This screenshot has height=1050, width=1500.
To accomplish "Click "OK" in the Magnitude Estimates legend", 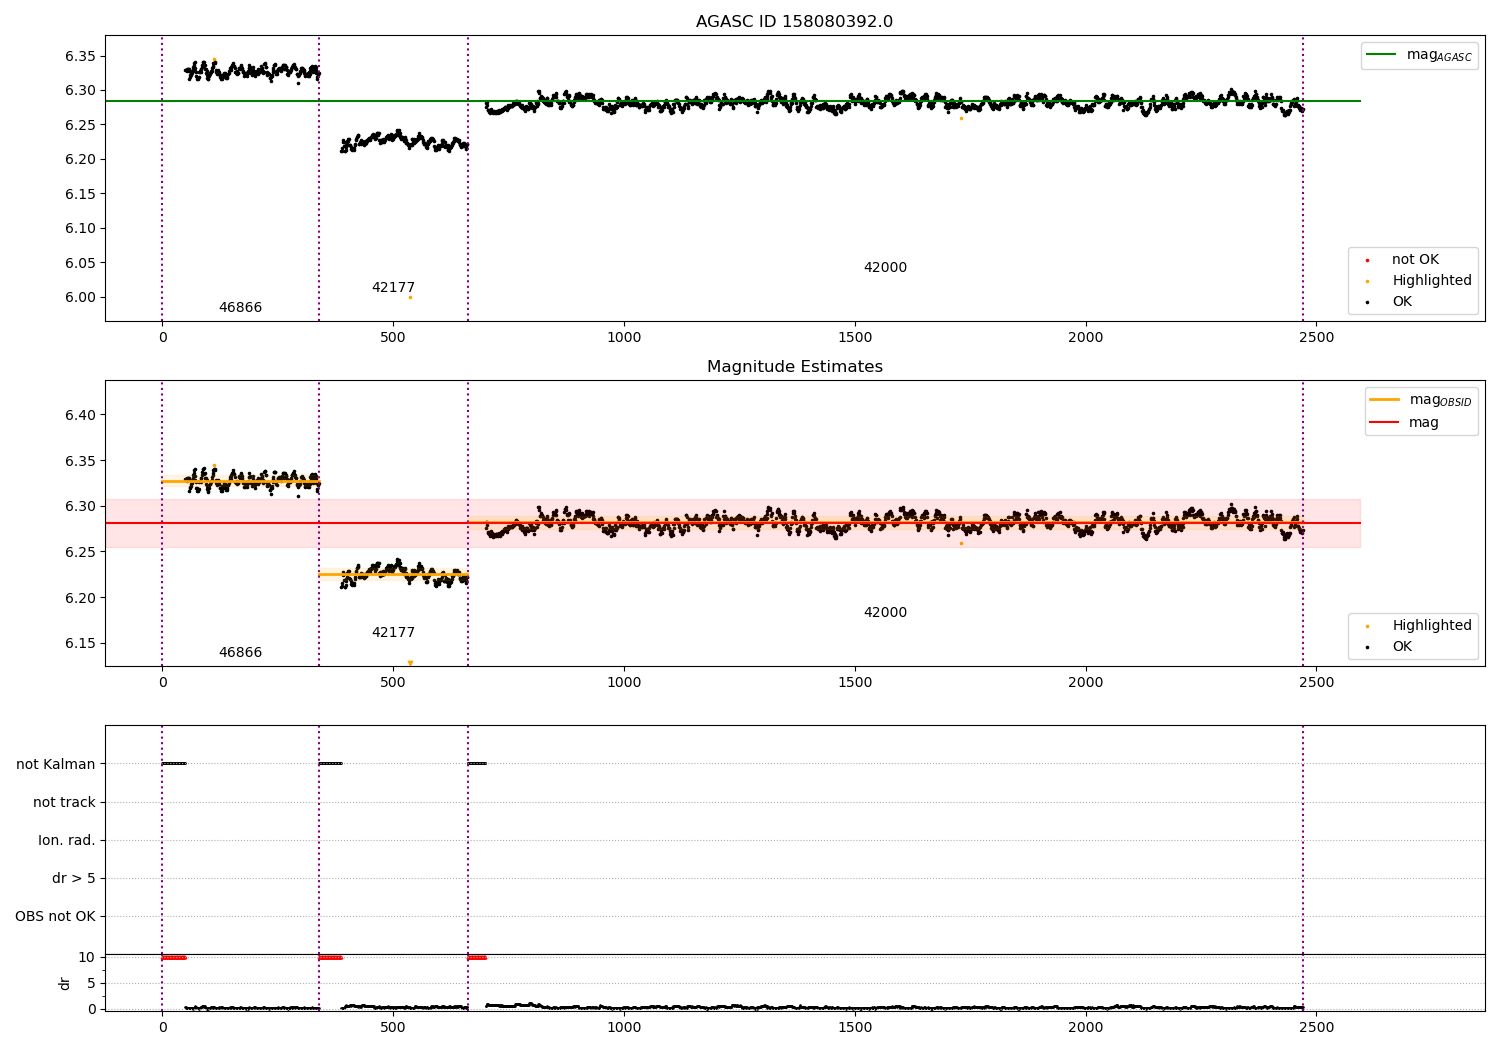I will point(1402,647).
